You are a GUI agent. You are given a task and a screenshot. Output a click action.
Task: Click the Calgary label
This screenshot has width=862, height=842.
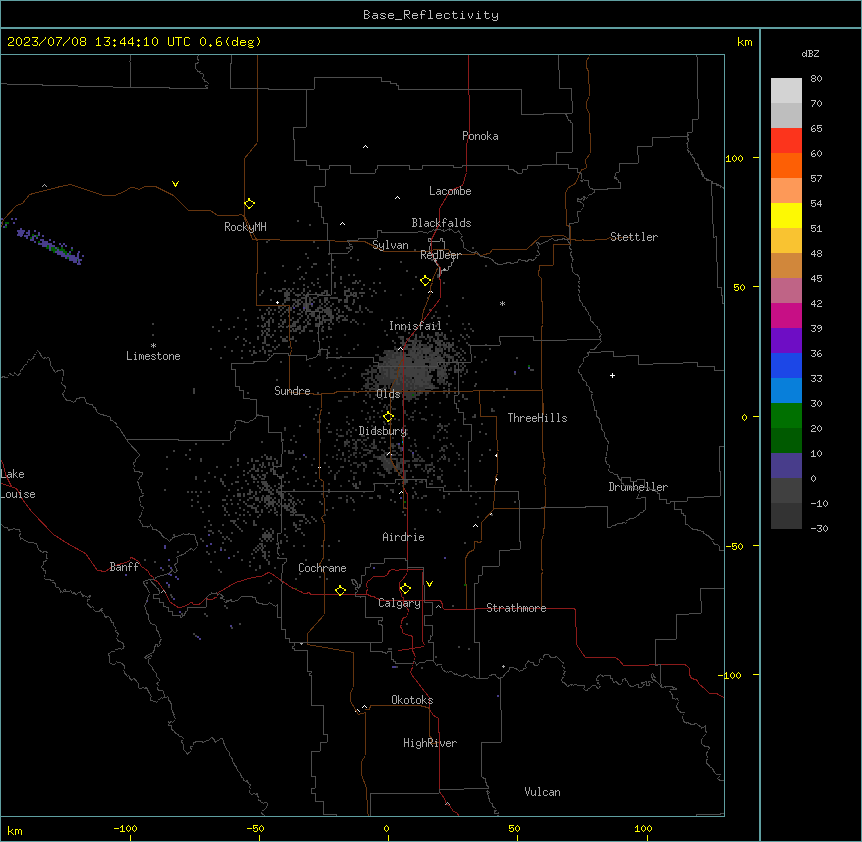point(400,603)
